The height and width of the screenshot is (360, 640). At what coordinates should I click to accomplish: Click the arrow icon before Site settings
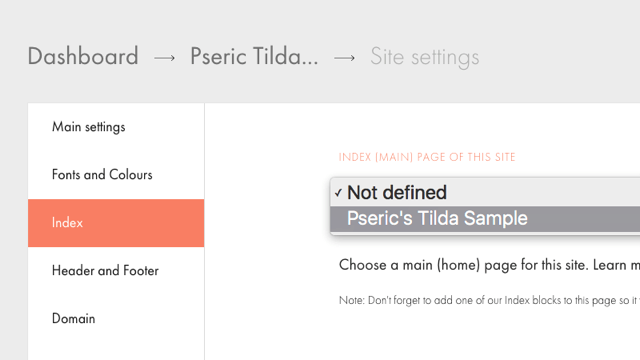point(344,58)
